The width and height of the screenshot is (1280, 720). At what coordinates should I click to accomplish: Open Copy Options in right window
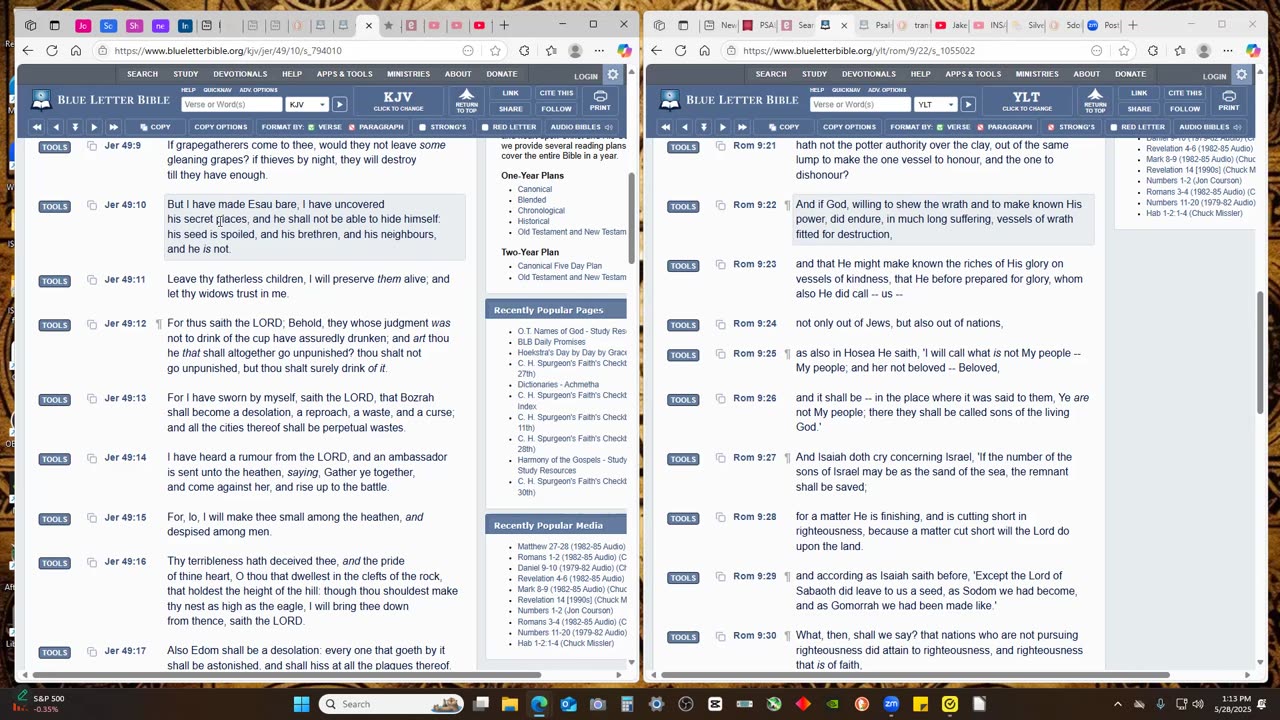tap(849, 127)
